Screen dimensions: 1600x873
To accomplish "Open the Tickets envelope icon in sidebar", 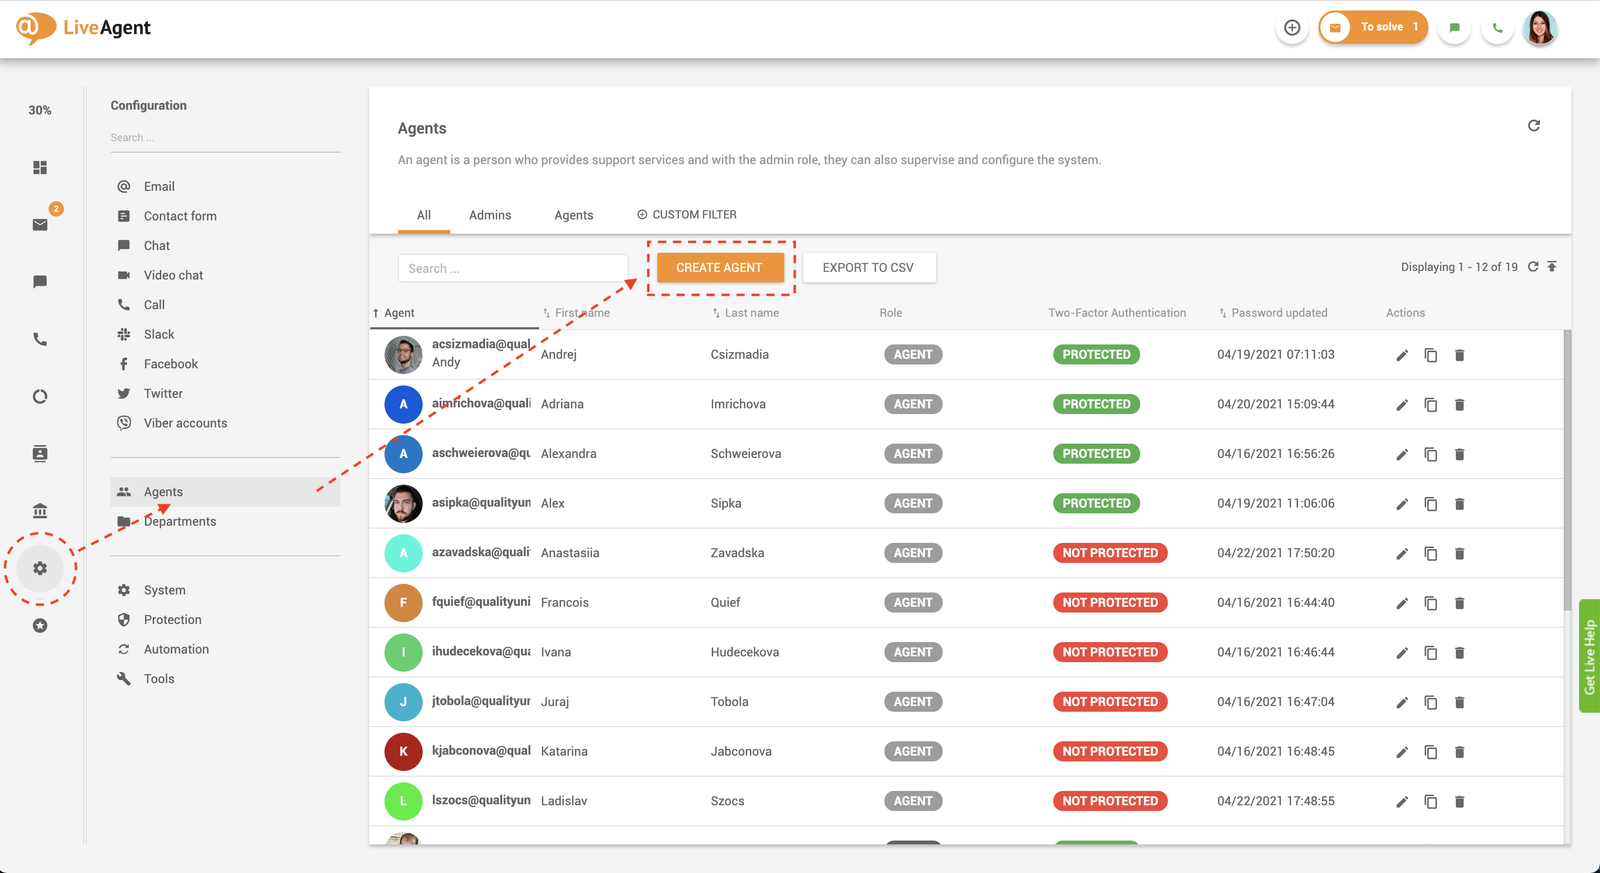I will pyautogui.click(x=40, y=225).
